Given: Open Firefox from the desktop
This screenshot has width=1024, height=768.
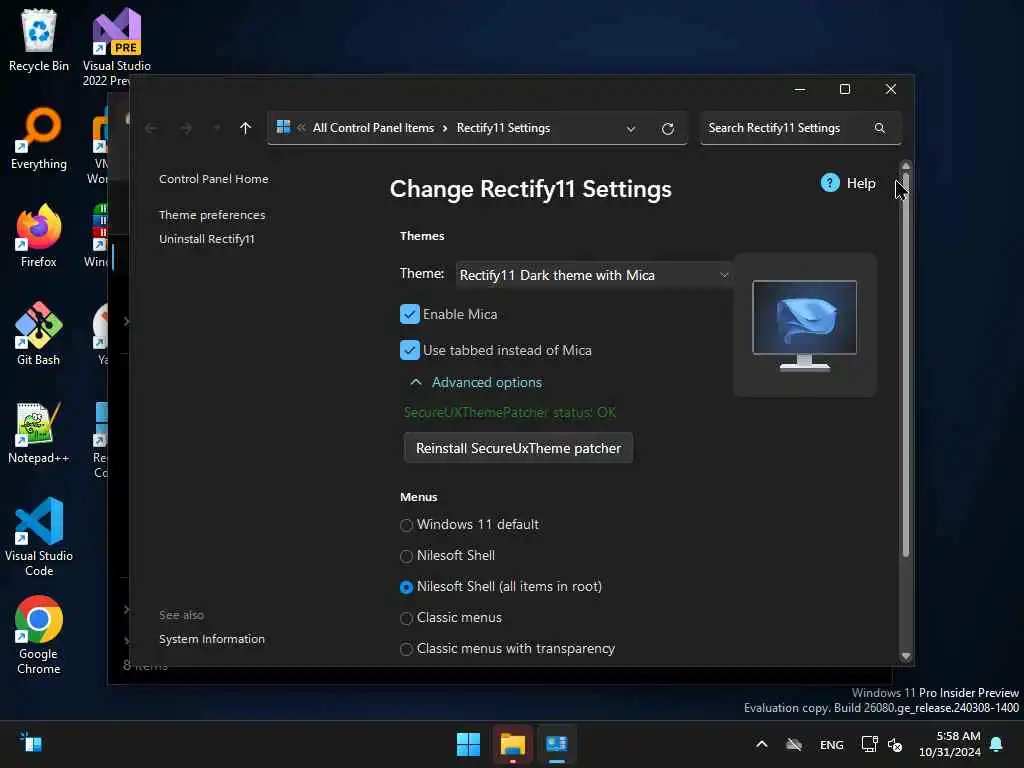Looking at the screenshot, I should (39, 236).
